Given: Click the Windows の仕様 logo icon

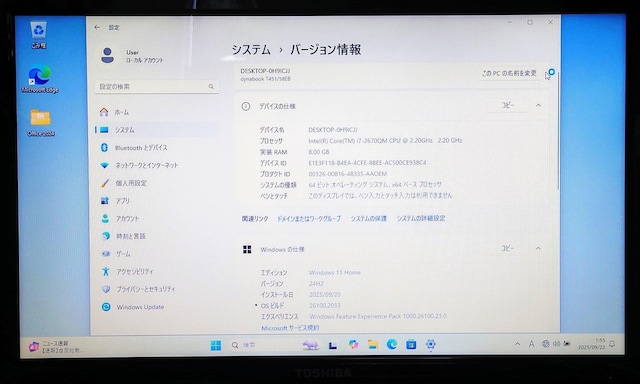Looking at the screenshot, I should coord(247,249).
